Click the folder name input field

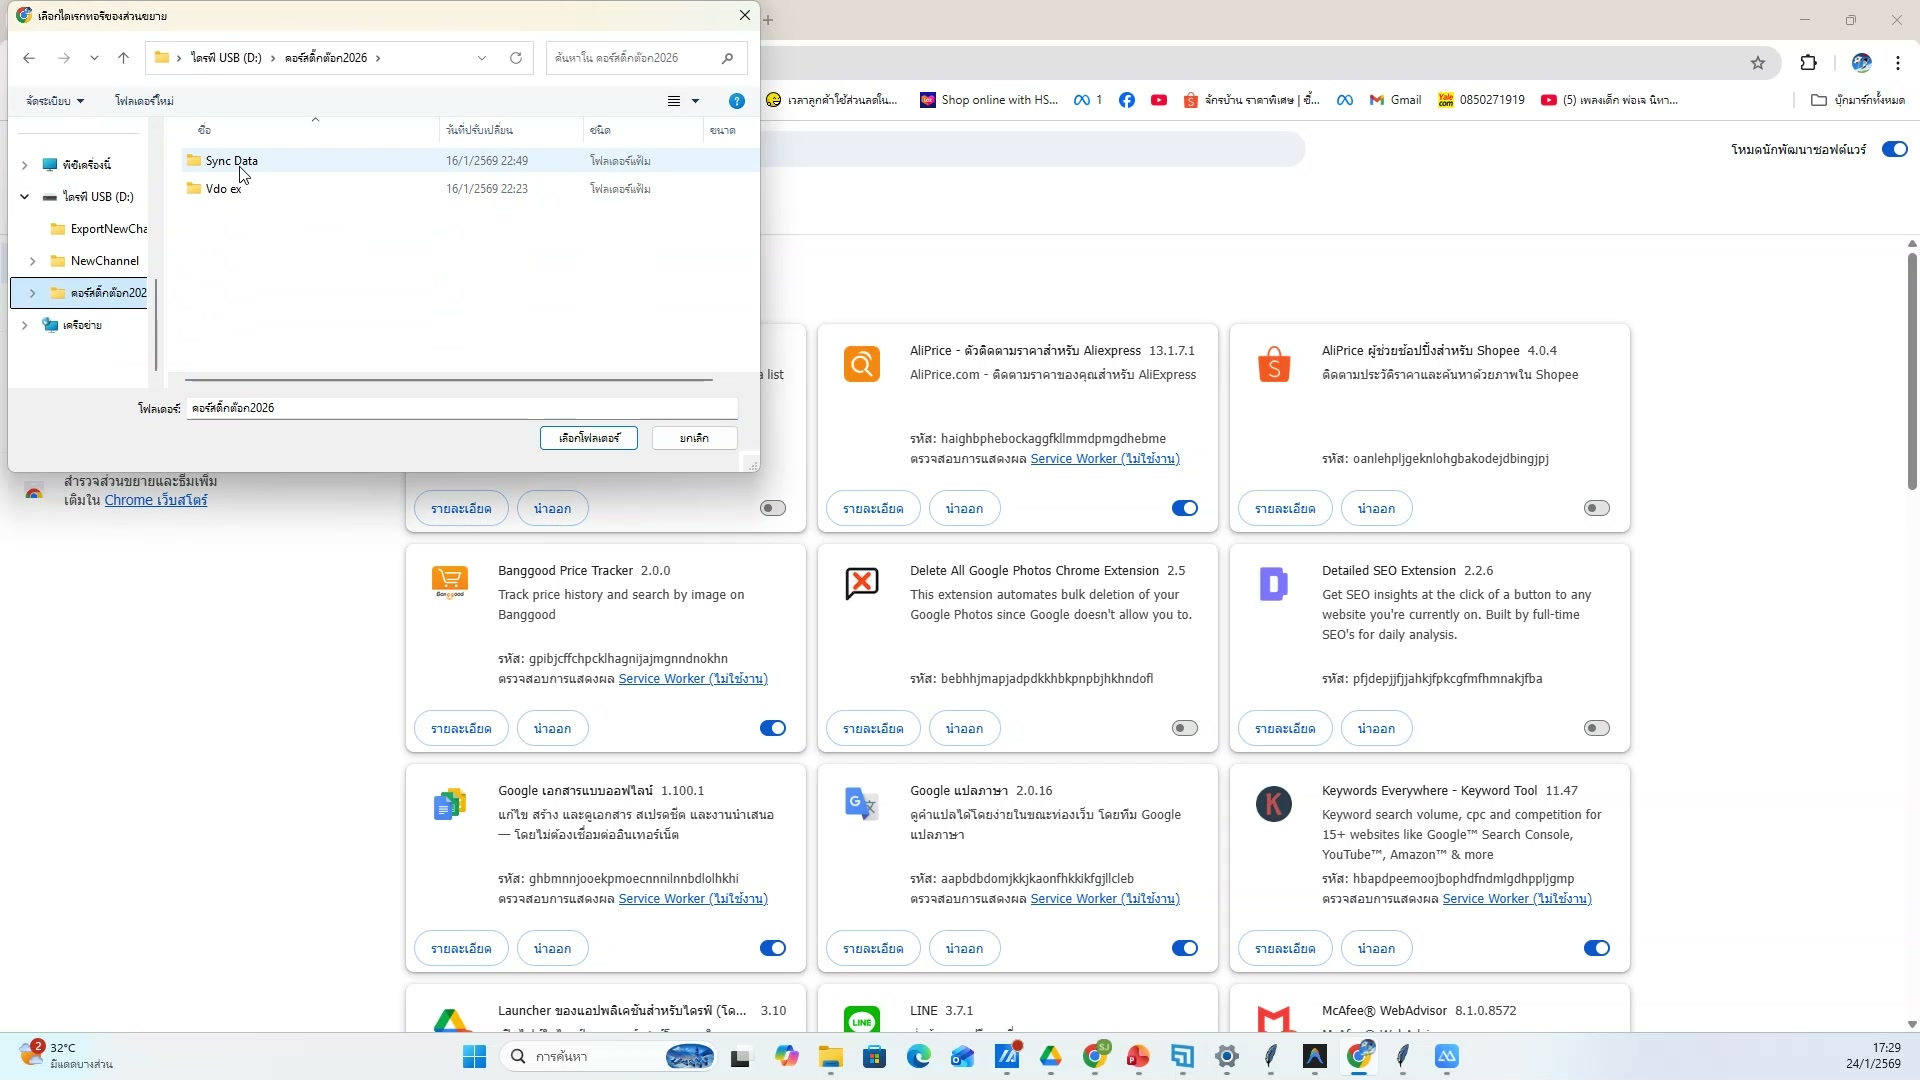click(x=462, y=408)
